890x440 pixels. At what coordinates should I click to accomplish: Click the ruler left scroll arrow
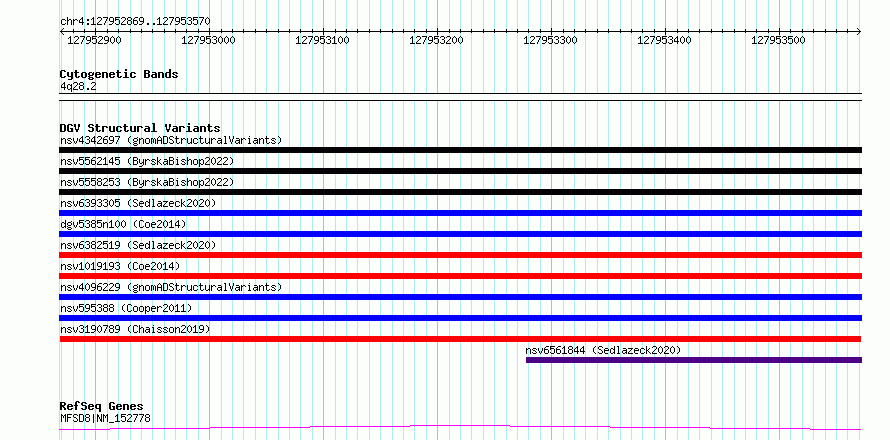[62, 32]
